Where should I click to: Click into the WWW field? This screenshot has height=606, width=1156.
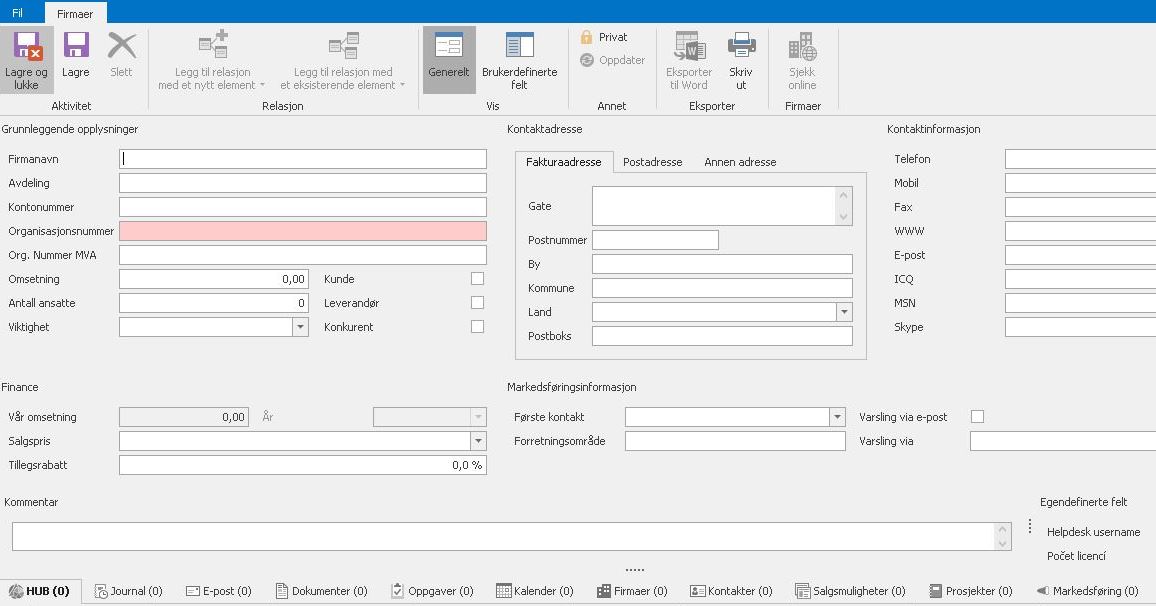[x=1081, y=231]
